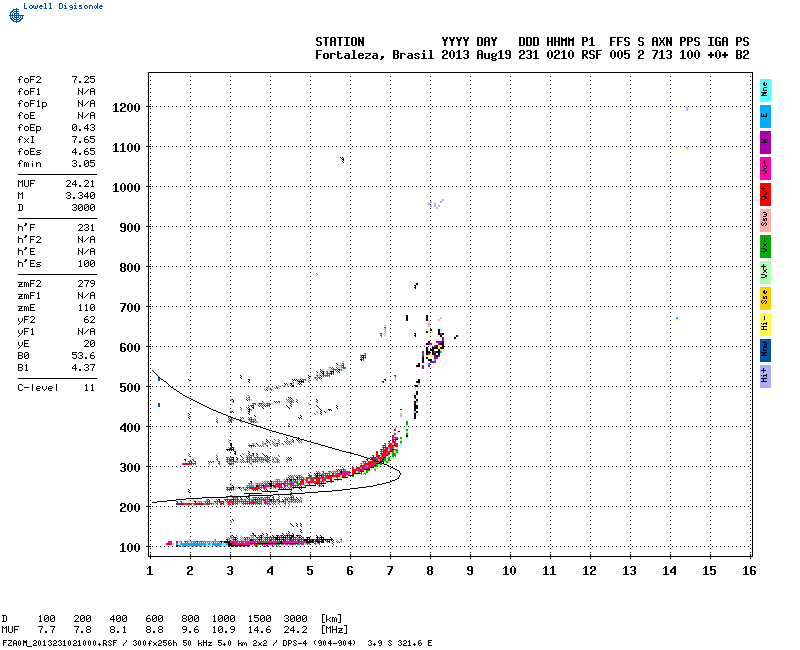Screen dimensions: 800x650
Task: Click the foEp value 0.43
Action: [x=83, y=128]
